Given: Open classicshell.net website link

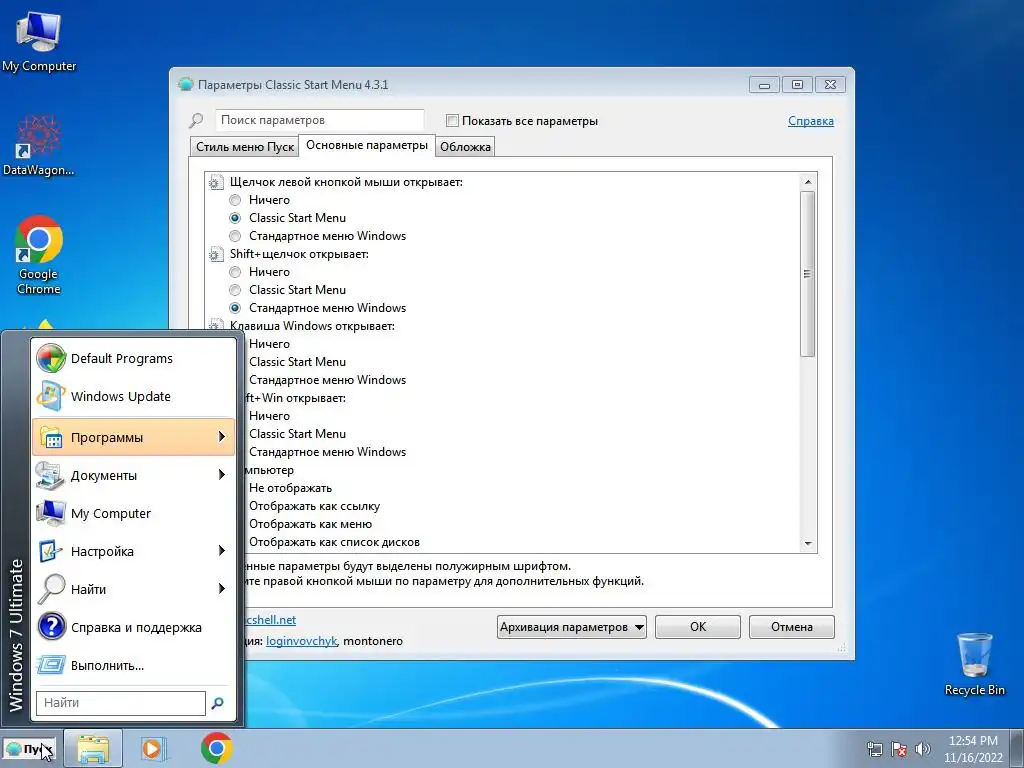Looking at the screenshot, I should click(x=270, y=620).
